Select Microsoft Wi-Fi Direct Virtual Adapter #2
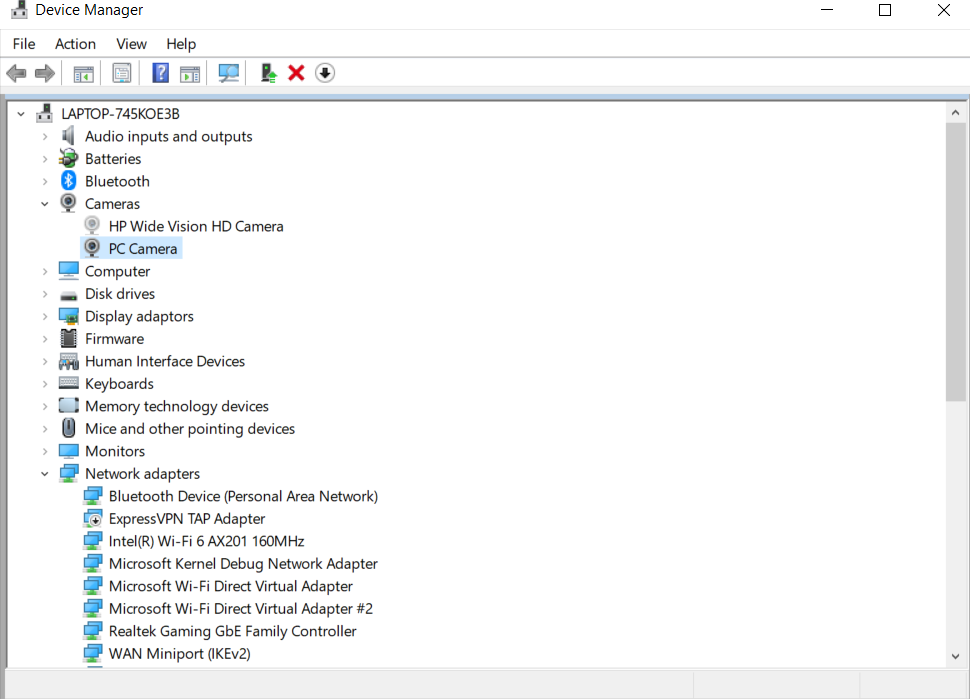970x699 pixels. tap(241, 609)
